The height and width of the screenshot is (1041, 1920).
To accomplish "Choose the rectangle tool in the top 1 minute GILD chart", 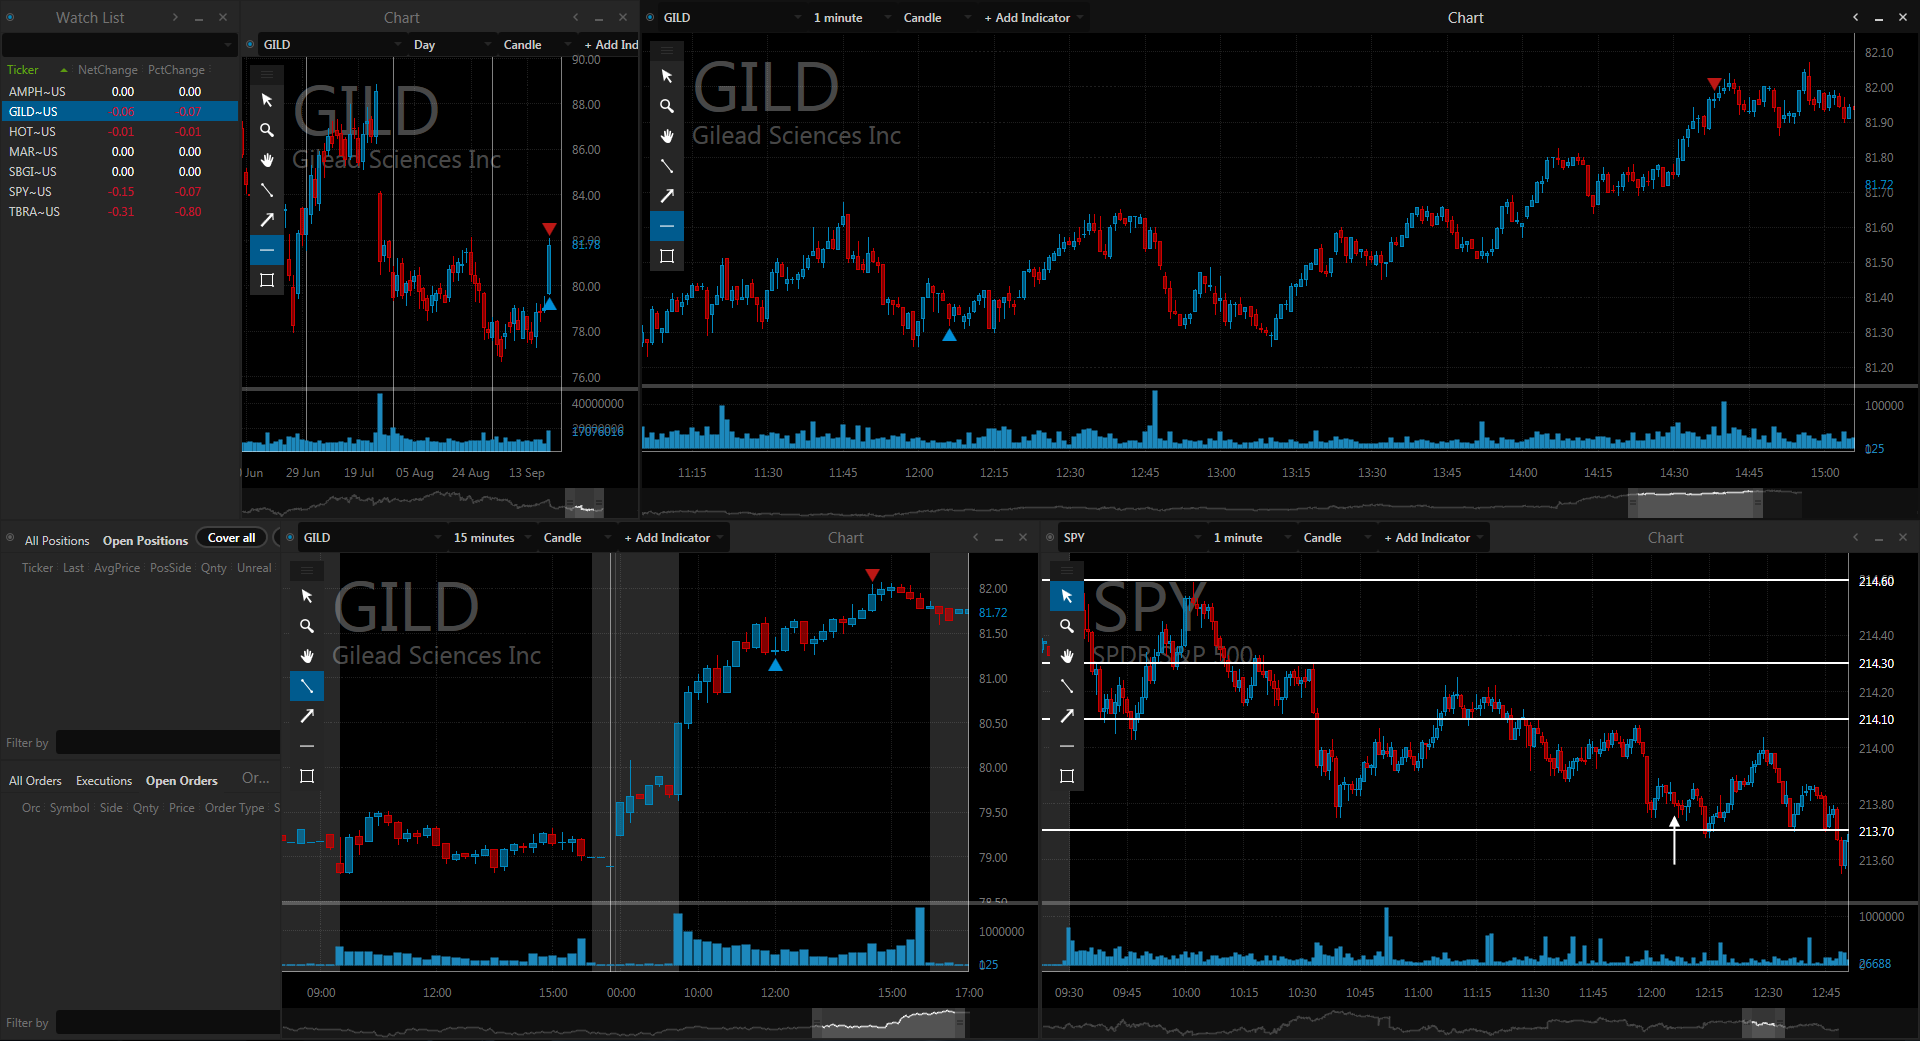I will click(667, 256).
